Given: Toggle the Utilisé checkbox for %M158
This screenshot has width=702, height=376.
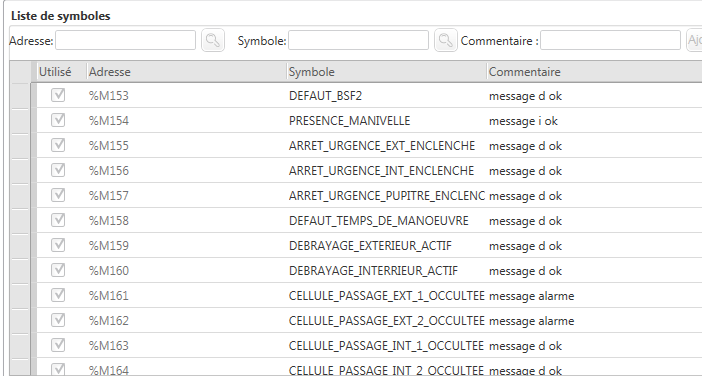Looking at the screenshot, I should (x=58, y=220).
